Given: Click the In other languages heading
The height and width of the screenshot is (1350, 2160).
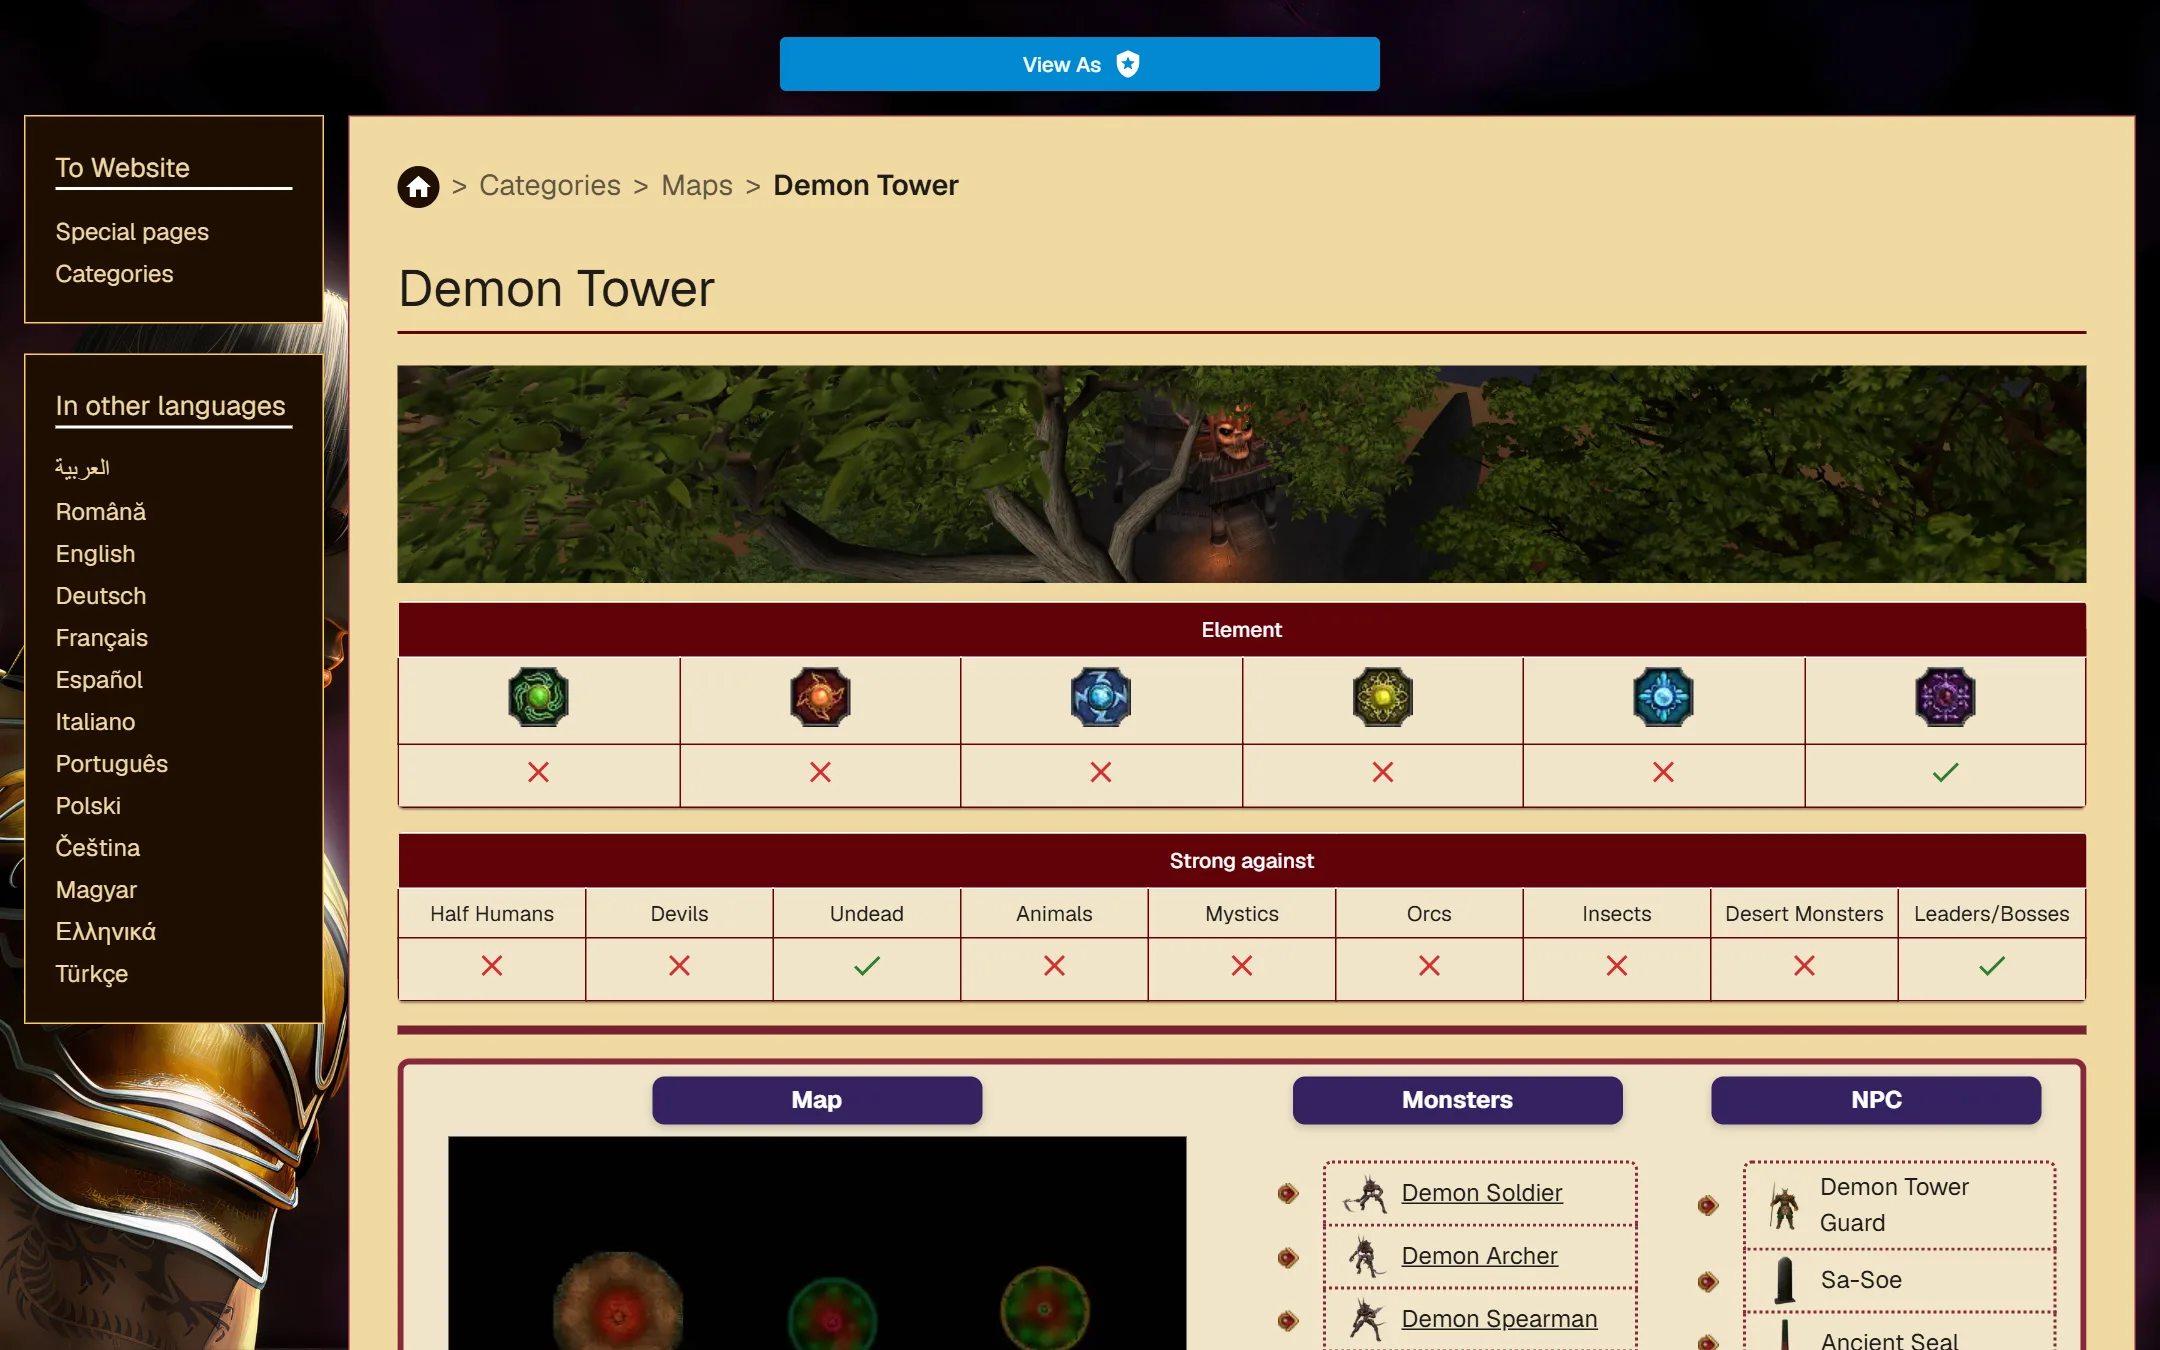Looking at the screenshot, I should coord(171,406).
